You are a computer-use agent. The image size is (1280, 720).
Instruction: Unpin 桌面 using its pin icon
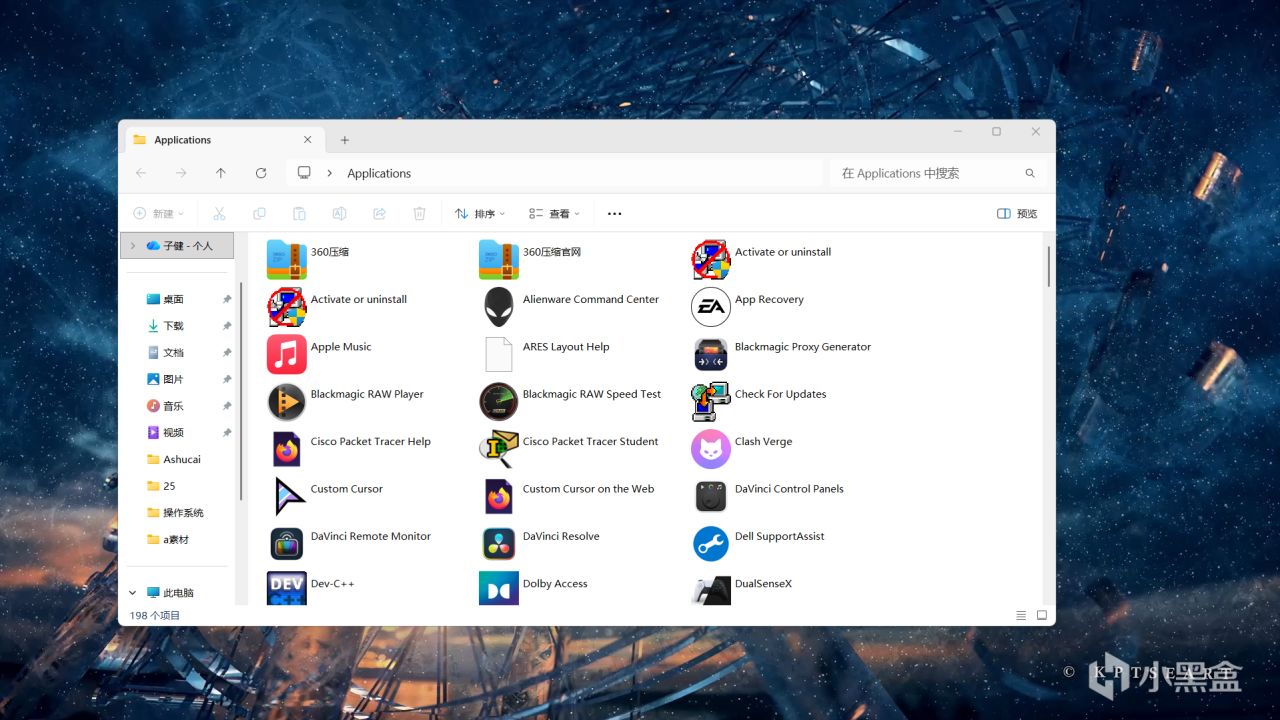(x=227, y=299)
